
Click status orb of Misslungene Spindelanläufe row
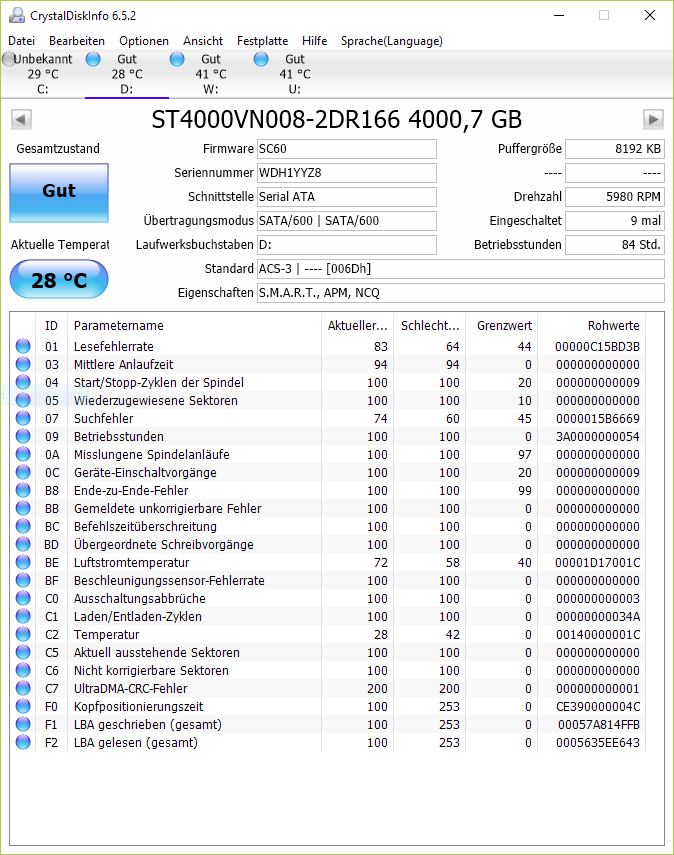click(x=23, y=454)
